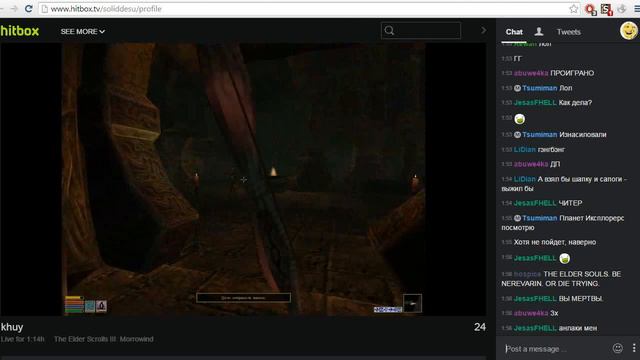The width and height of the screenshot is (640, 360).
Task: Click username abuwe4ka next to 3х
Action: point(531,313)
